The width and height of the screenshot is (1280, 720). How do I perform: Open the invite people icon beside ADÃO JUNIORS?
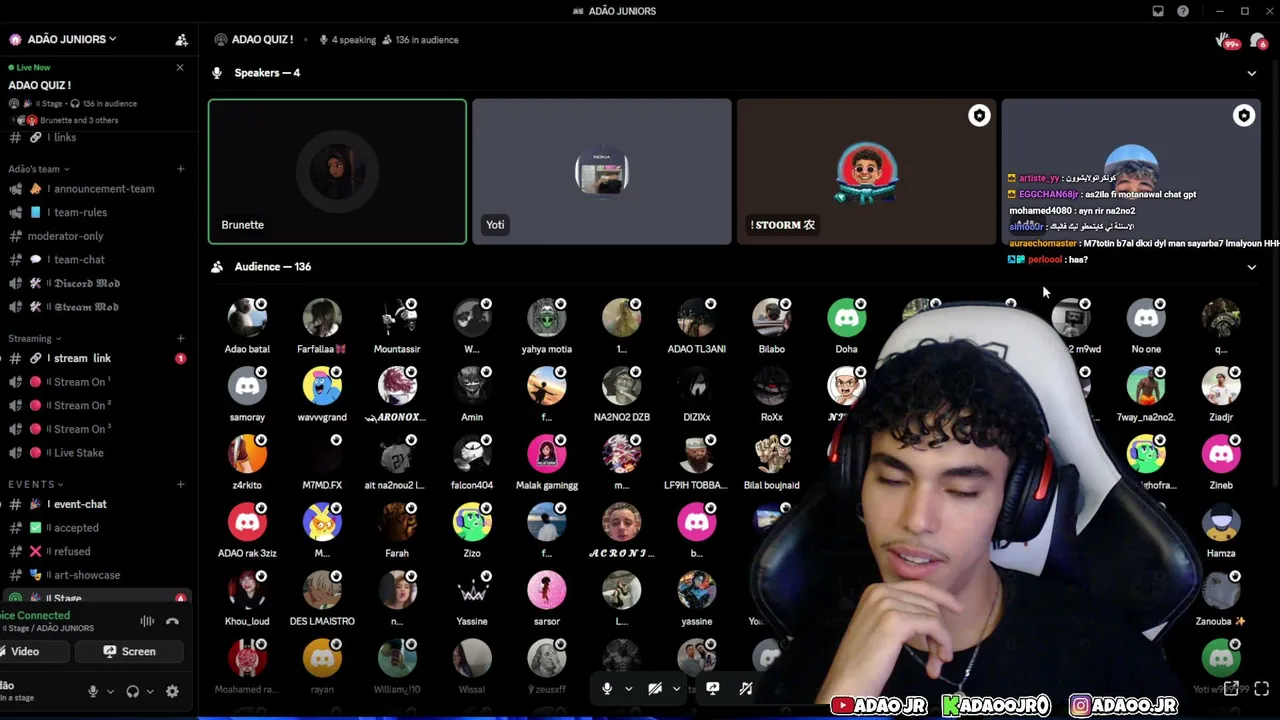181,40
